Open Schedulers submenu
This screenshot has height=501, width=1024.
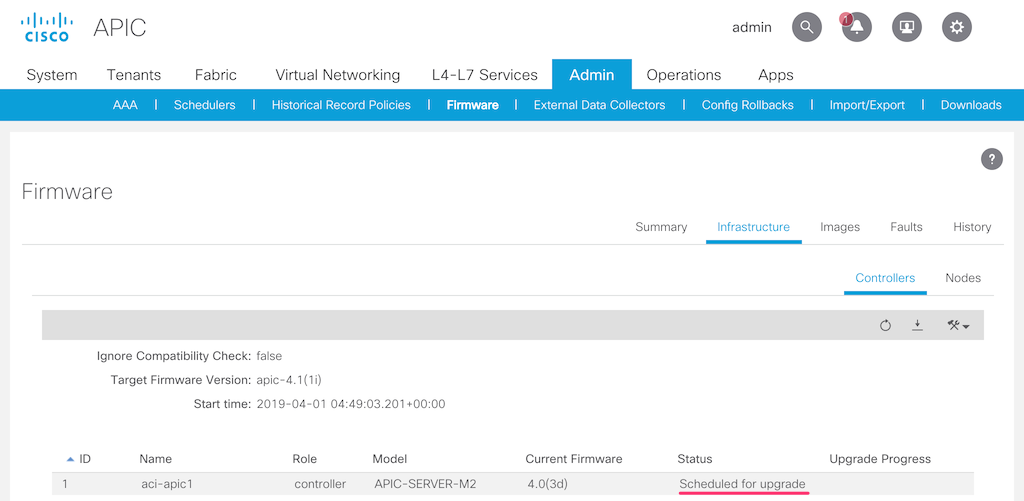coord(204,105)
